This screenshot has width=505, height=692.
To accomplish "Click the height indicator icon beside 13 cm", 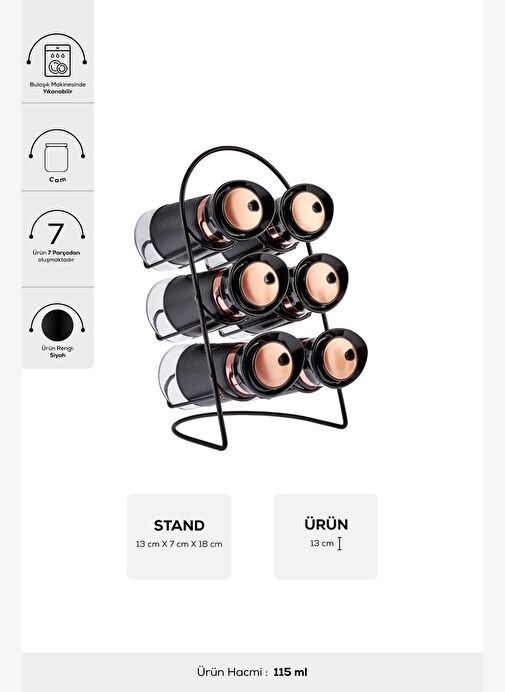I will click(x=339, y=544).
